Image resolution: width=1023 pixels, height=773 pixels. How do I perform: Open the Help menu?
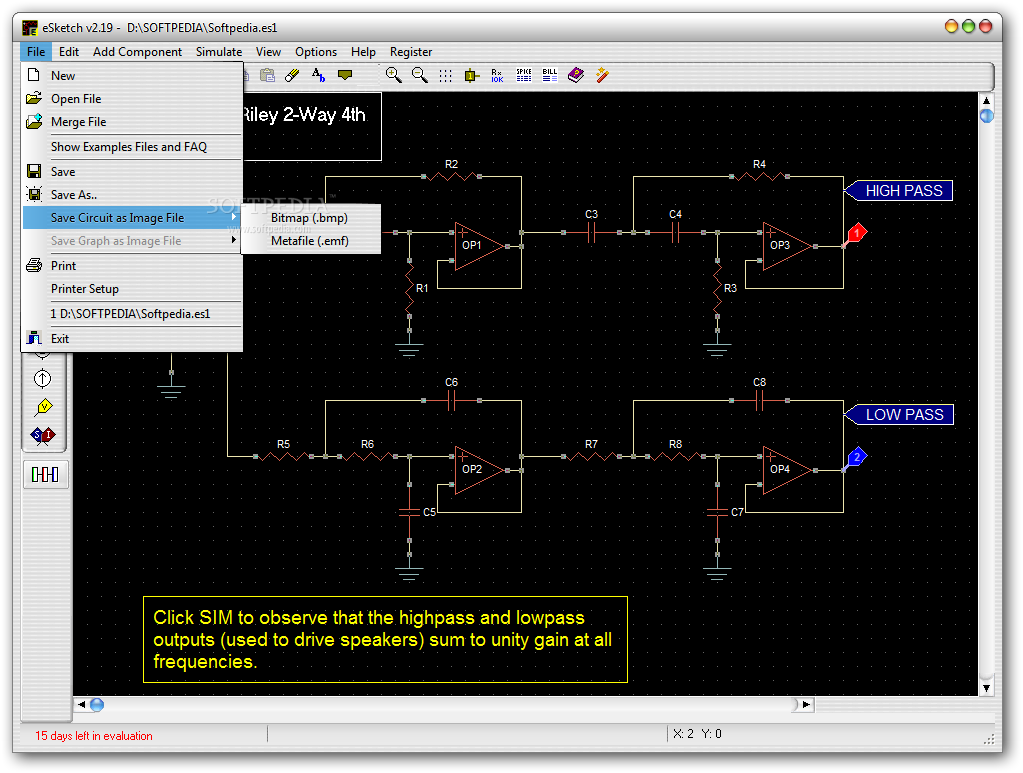[x=363, y=52]
